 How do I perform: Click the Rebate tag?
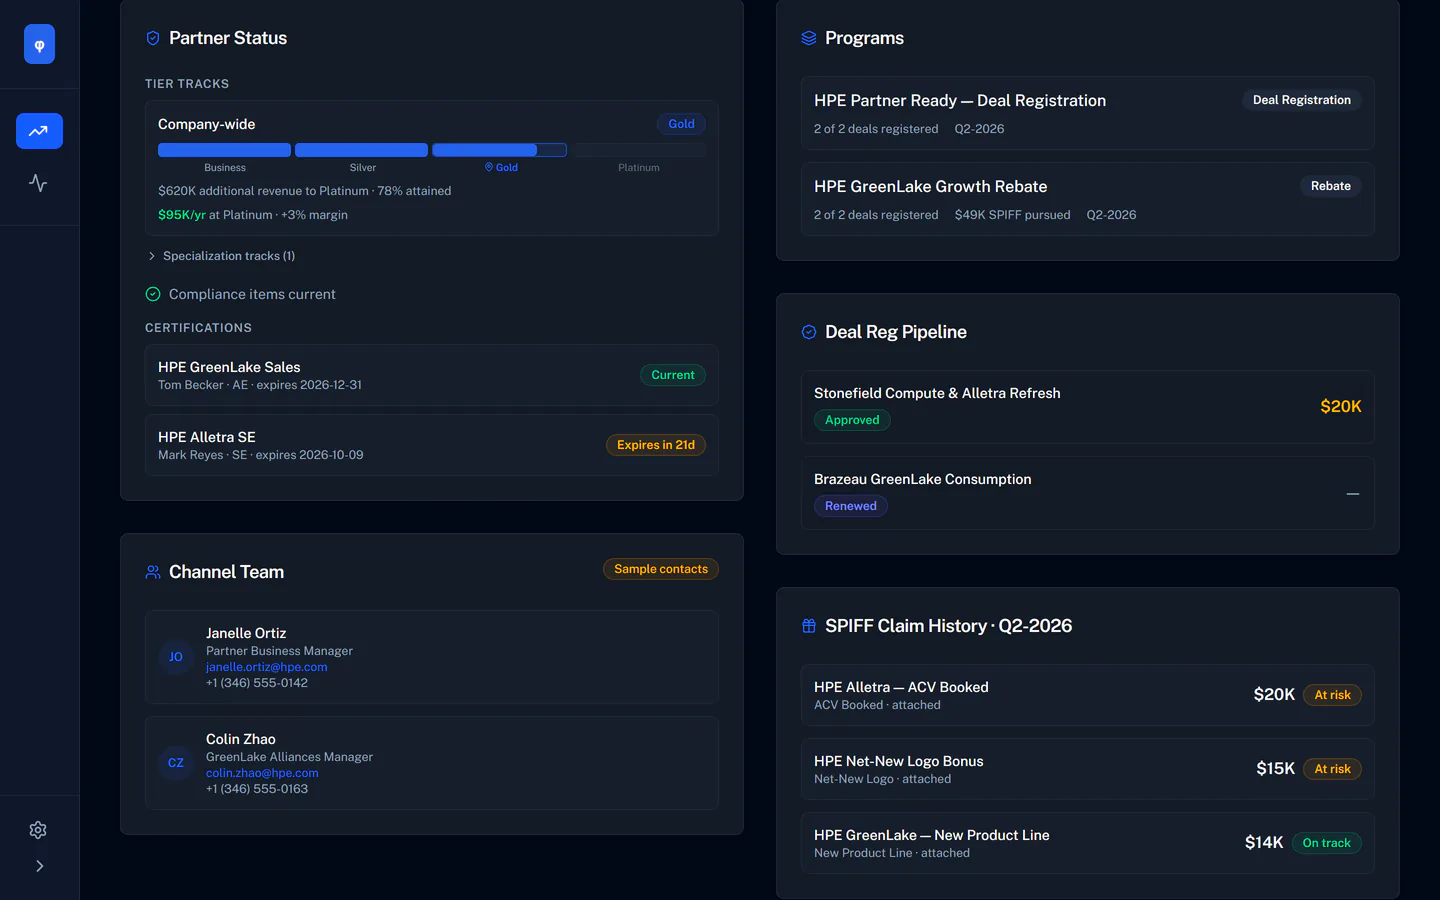[x=1331, y=186]
